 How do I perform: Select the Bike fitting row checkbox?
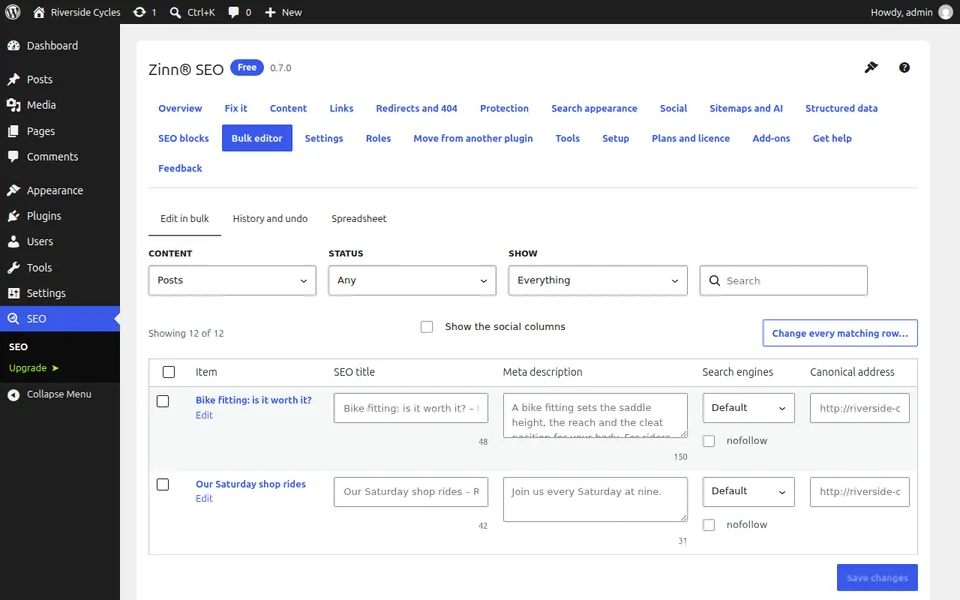[x=163, y=401]
